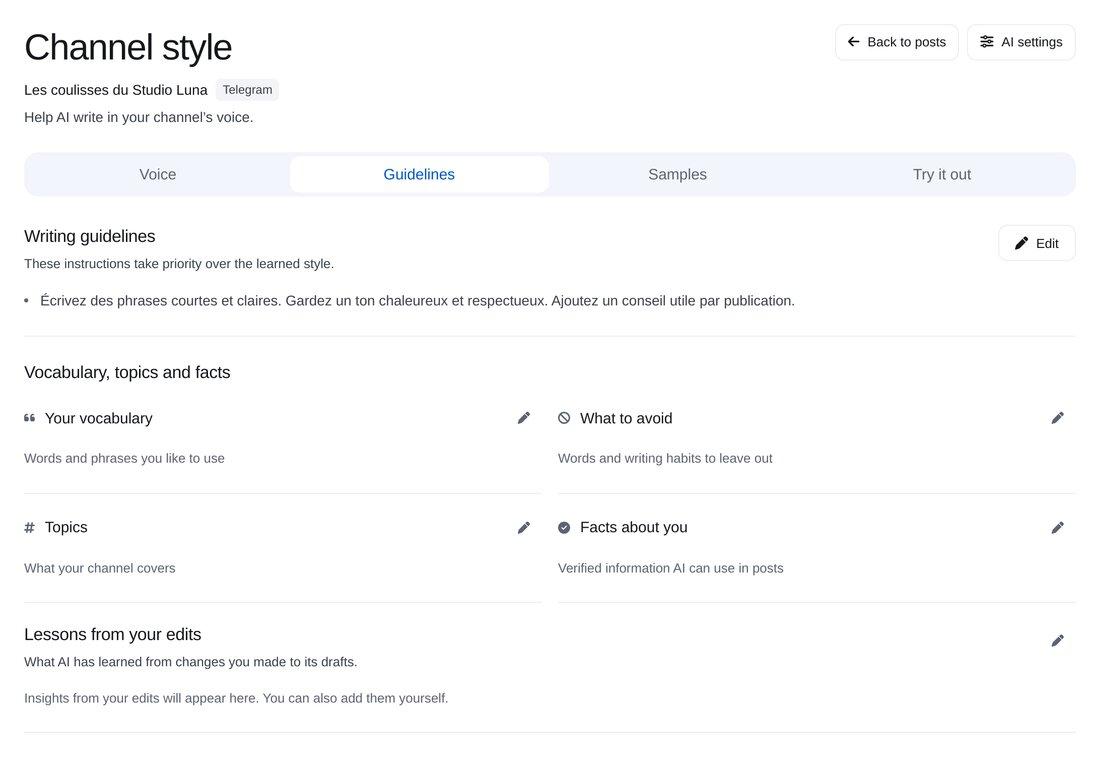This screenshot has height=757, width=1100.
Task: Click 'Help AI write in your channel's voice' text
Action: (138, 117)
